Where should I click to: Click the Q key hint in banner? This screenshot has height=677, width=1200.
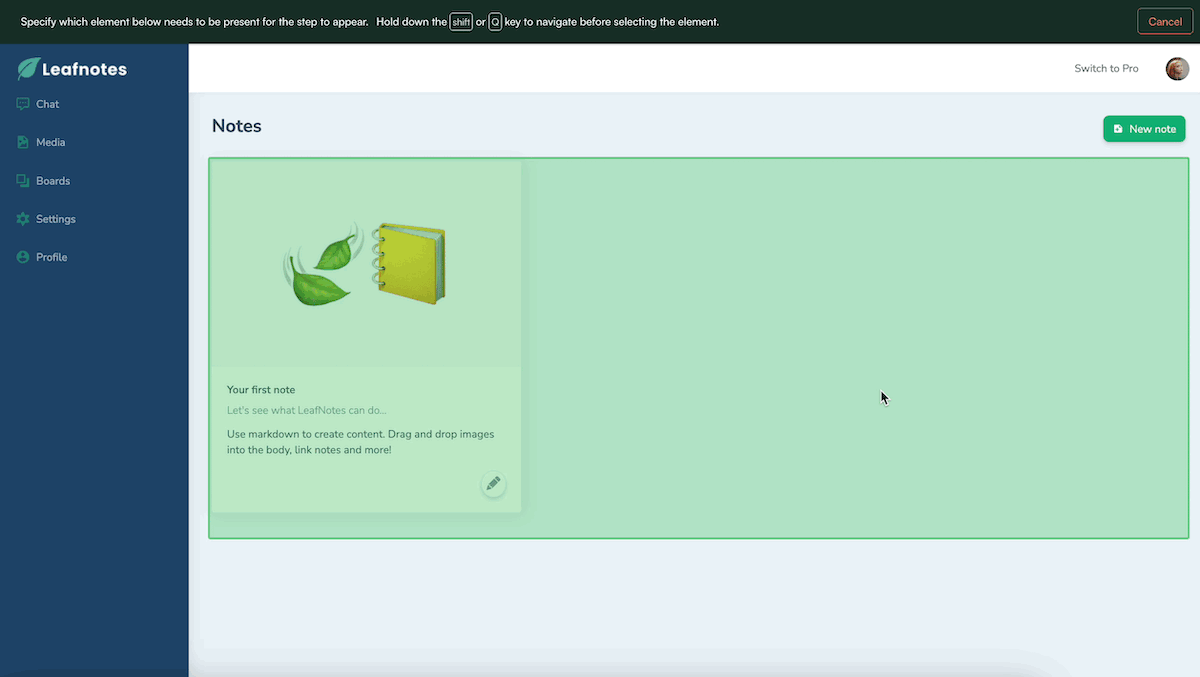pos(495,21)
